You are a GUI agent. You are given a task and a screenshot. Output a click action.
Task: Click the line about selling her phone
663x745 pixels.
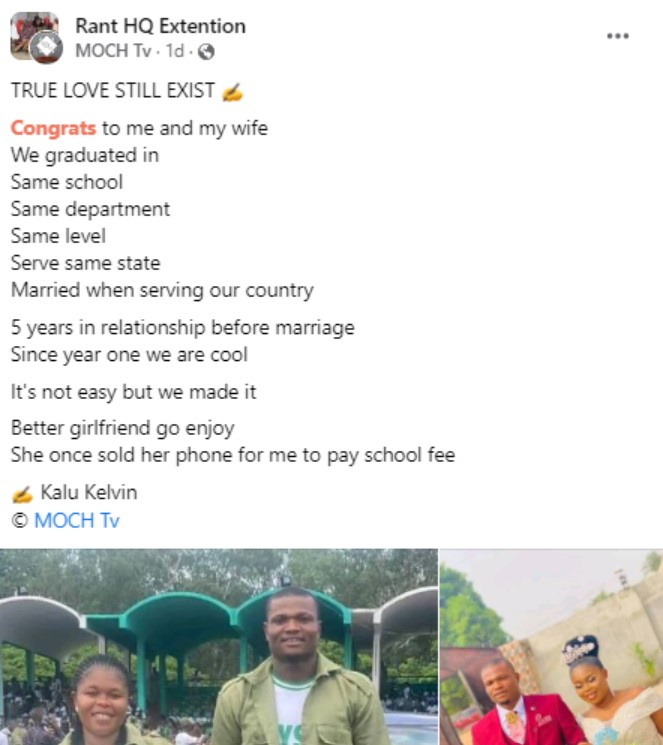pos(233,455)
